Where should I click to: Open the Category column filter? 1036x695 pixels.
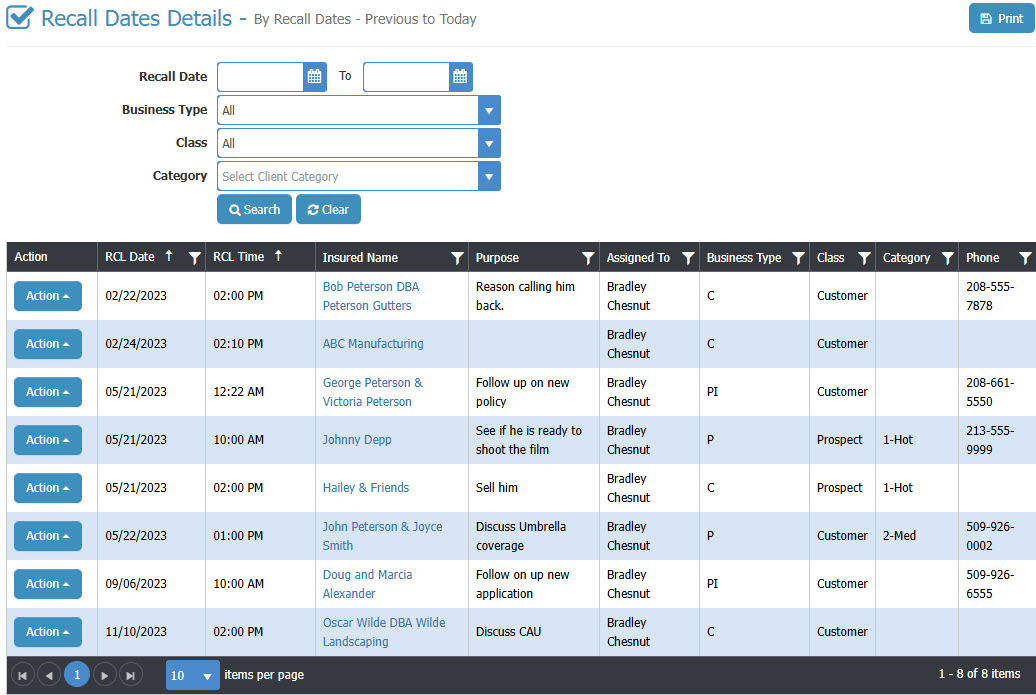(x=947, y=258)
